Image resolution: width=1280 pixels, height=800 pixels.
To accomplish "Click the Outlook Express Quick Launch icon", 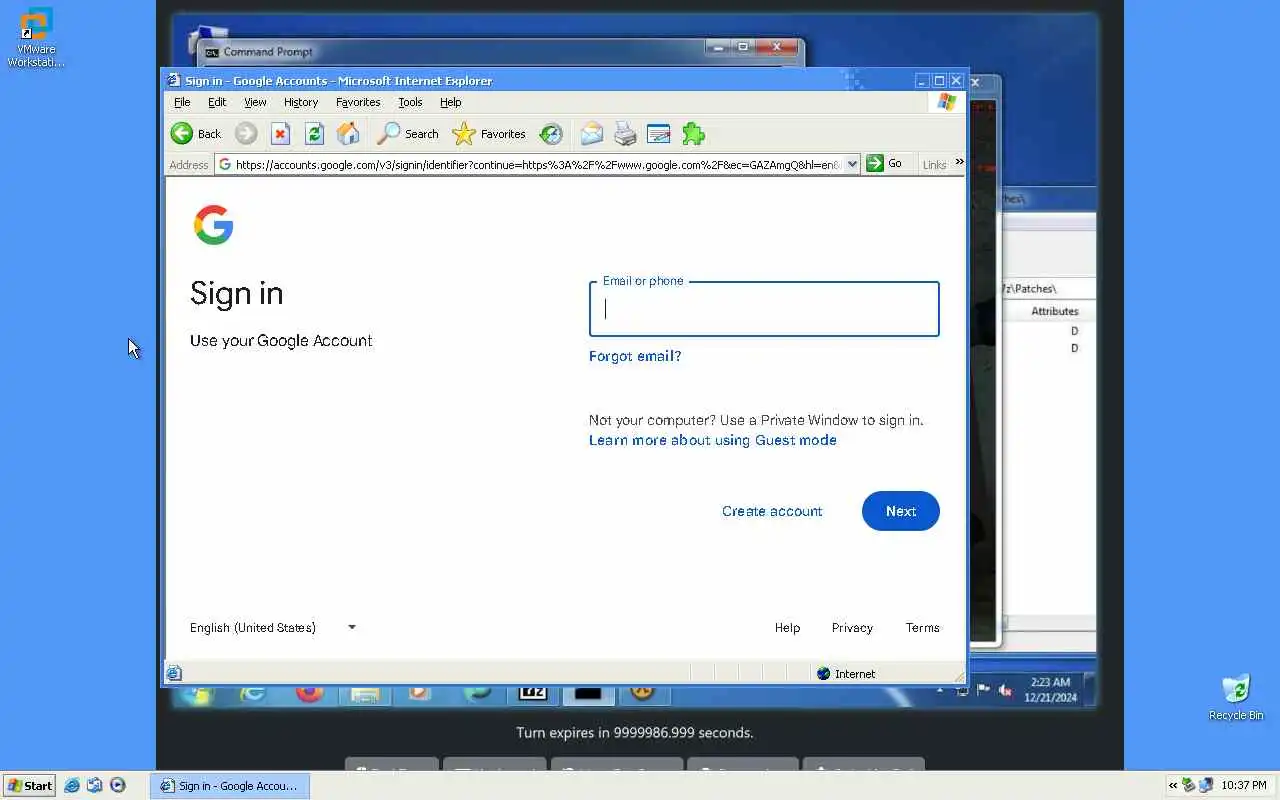I will pyautogui.click(x=95, y=786).
